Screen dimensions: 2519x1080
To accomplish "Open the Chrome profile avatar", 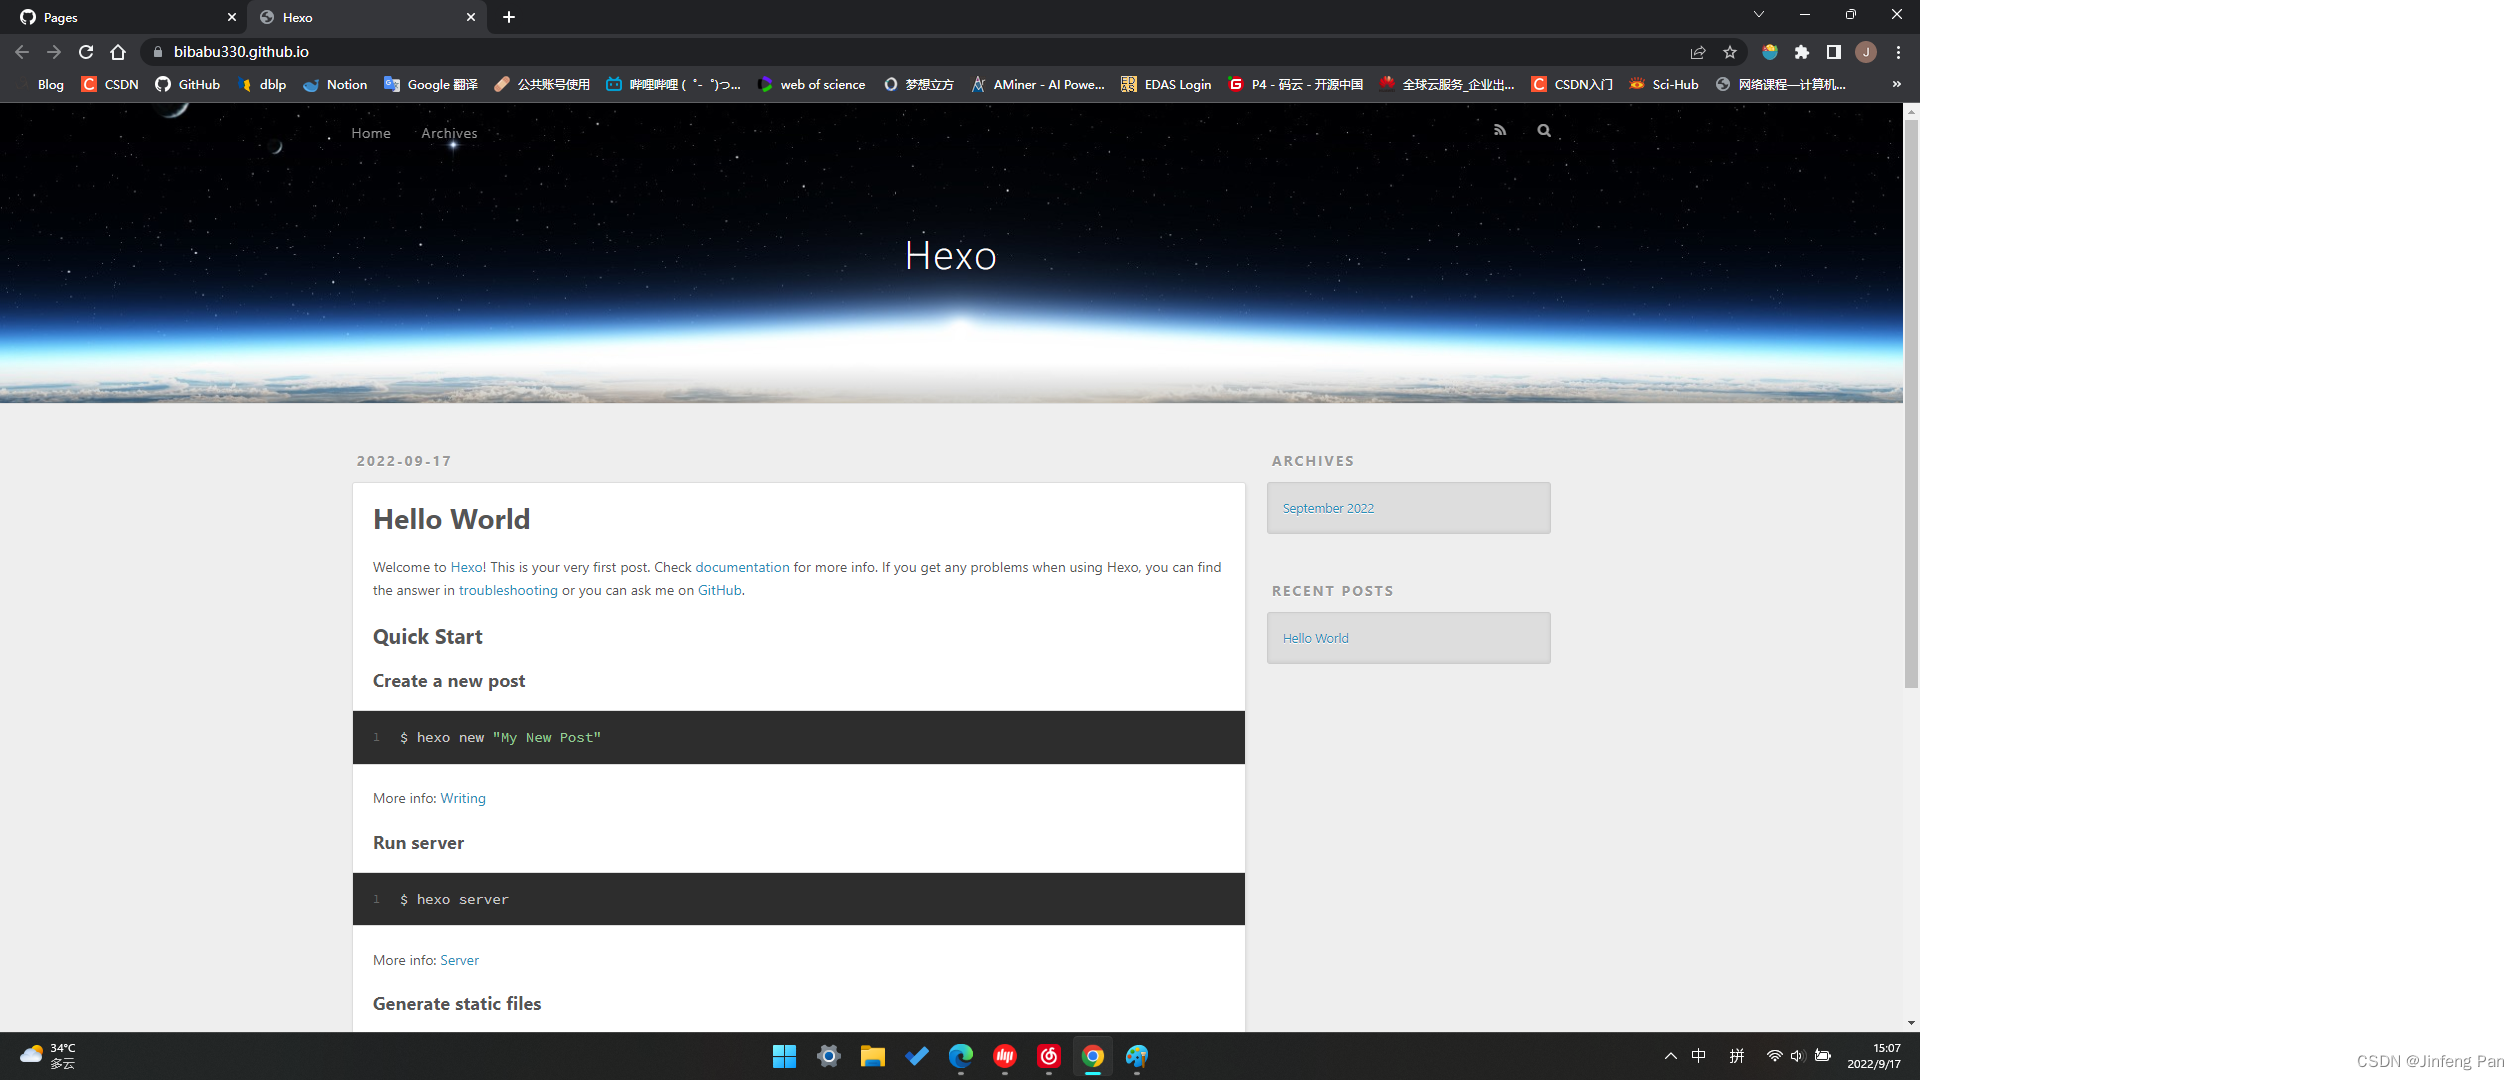I will (1866, 52).
